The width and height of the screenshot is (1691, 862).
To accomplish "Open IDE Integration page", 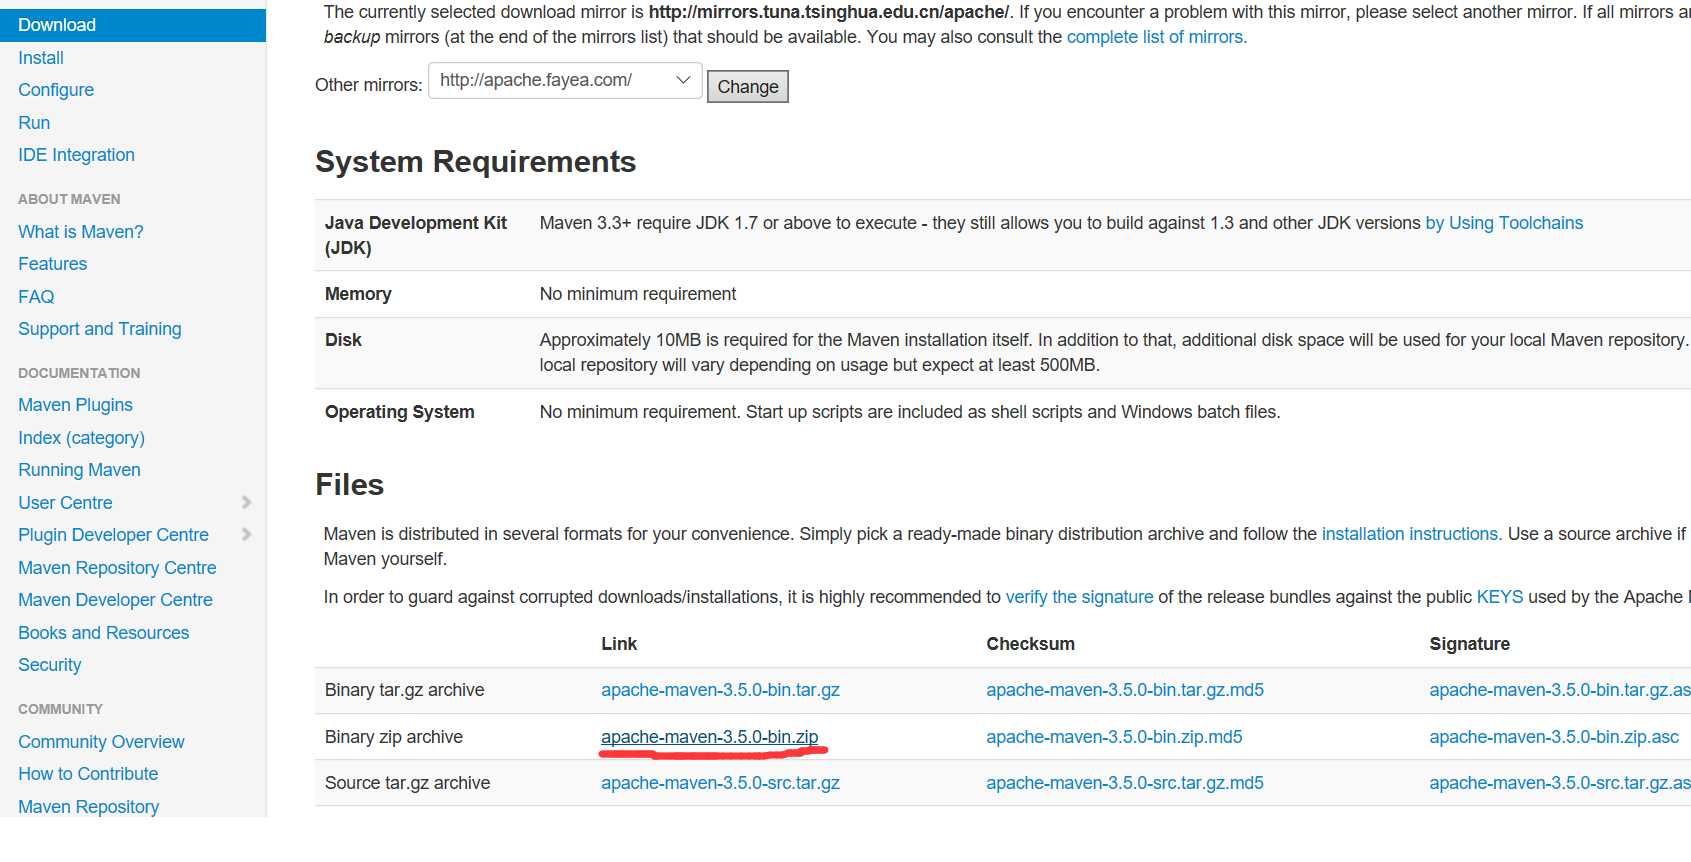I will click(x=76, y=155).
